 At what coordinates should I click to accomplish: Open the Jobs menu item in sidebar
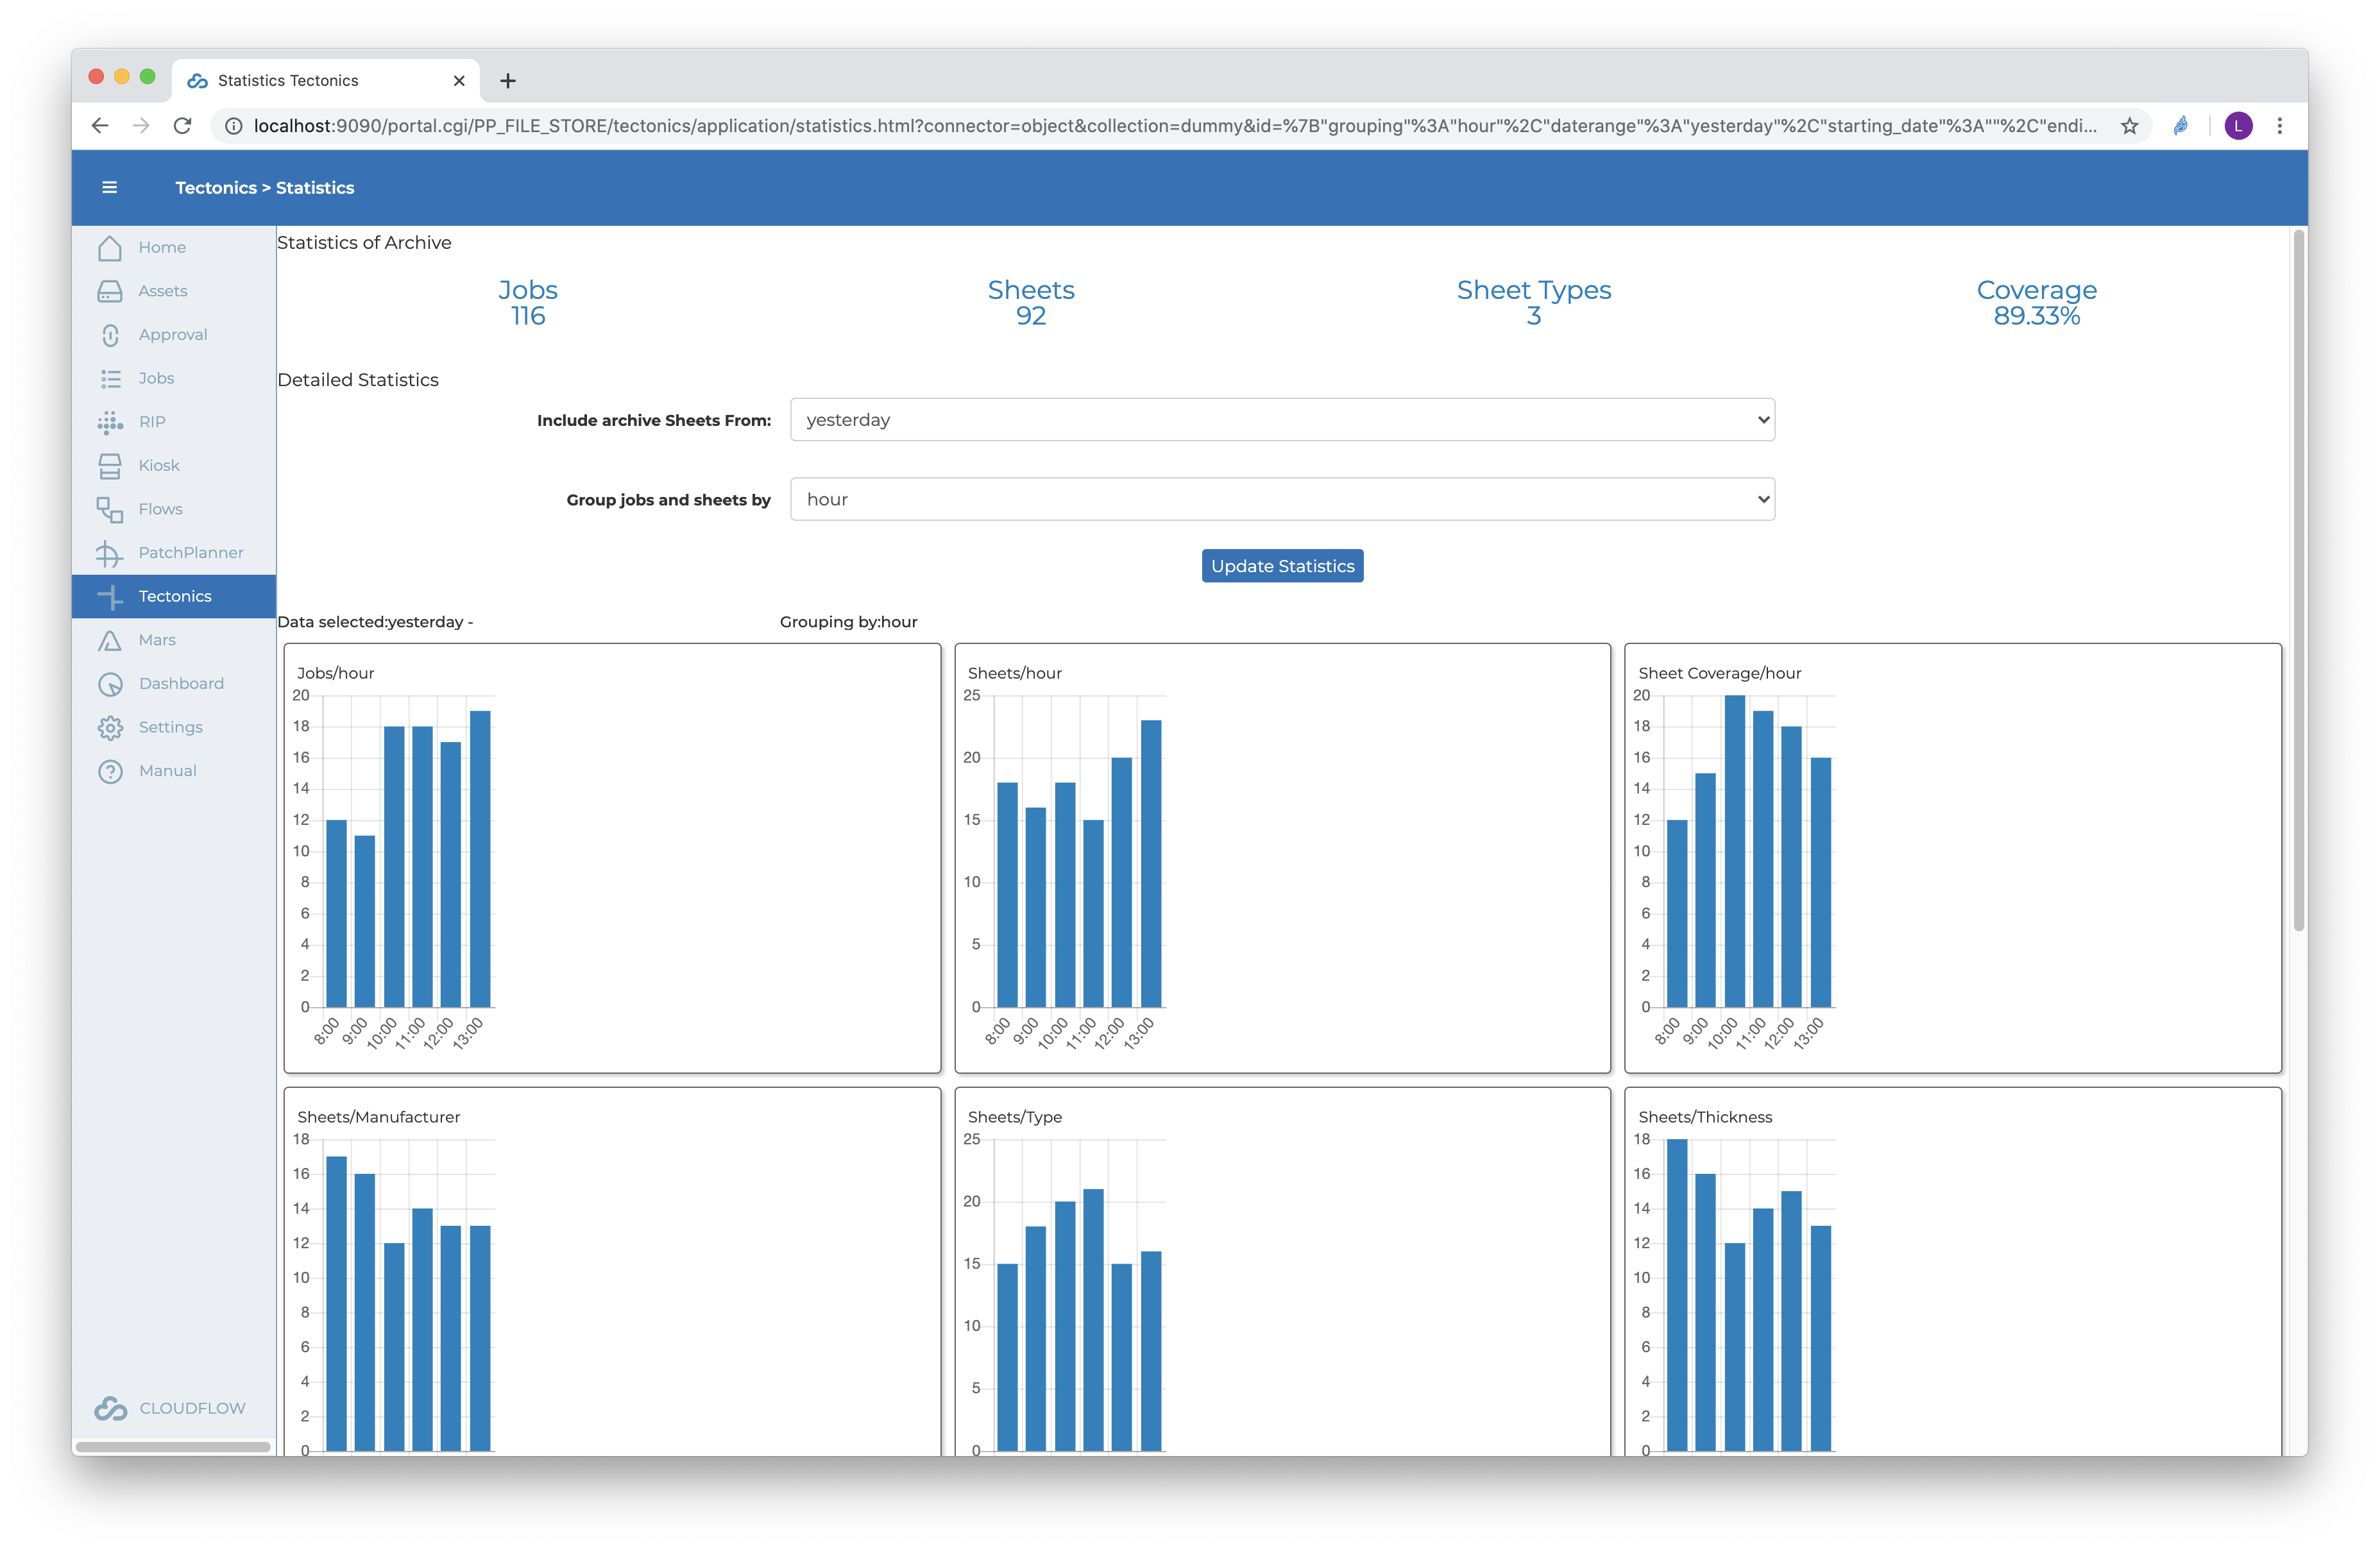(x=156, y=378)
